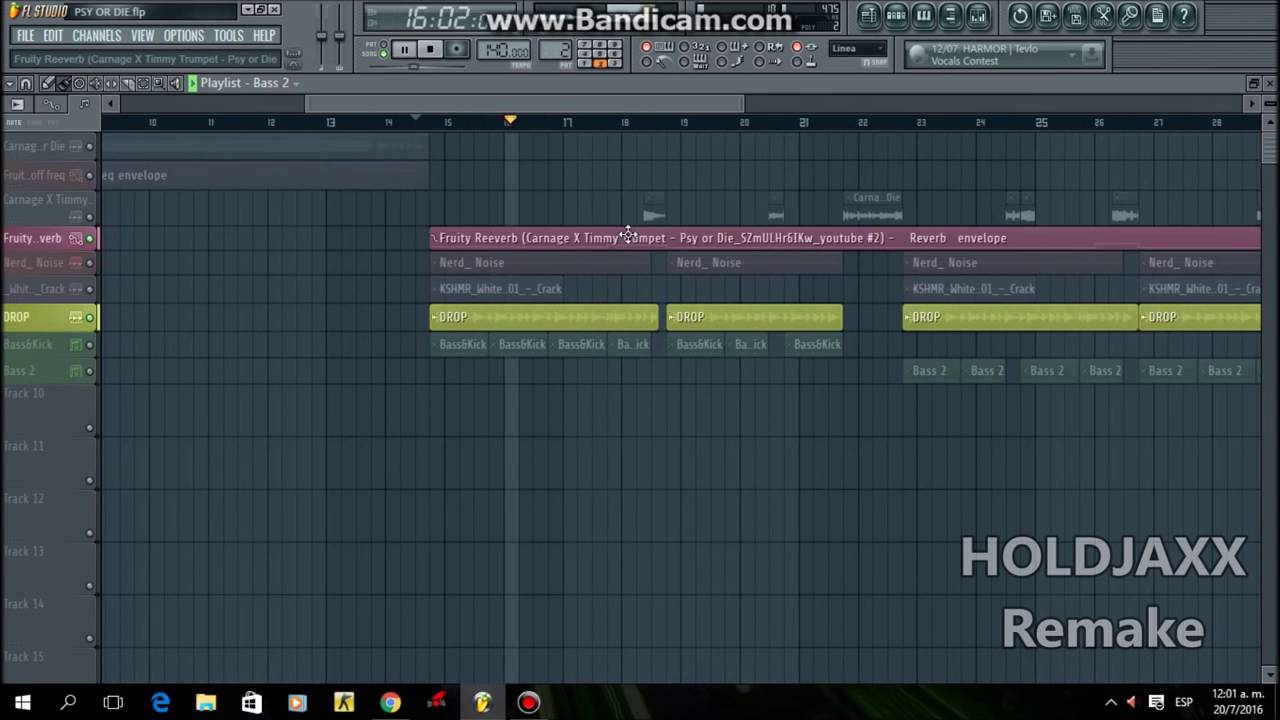Click the pattern number display
Screen dimensions: 1280x720
[555, 50]
